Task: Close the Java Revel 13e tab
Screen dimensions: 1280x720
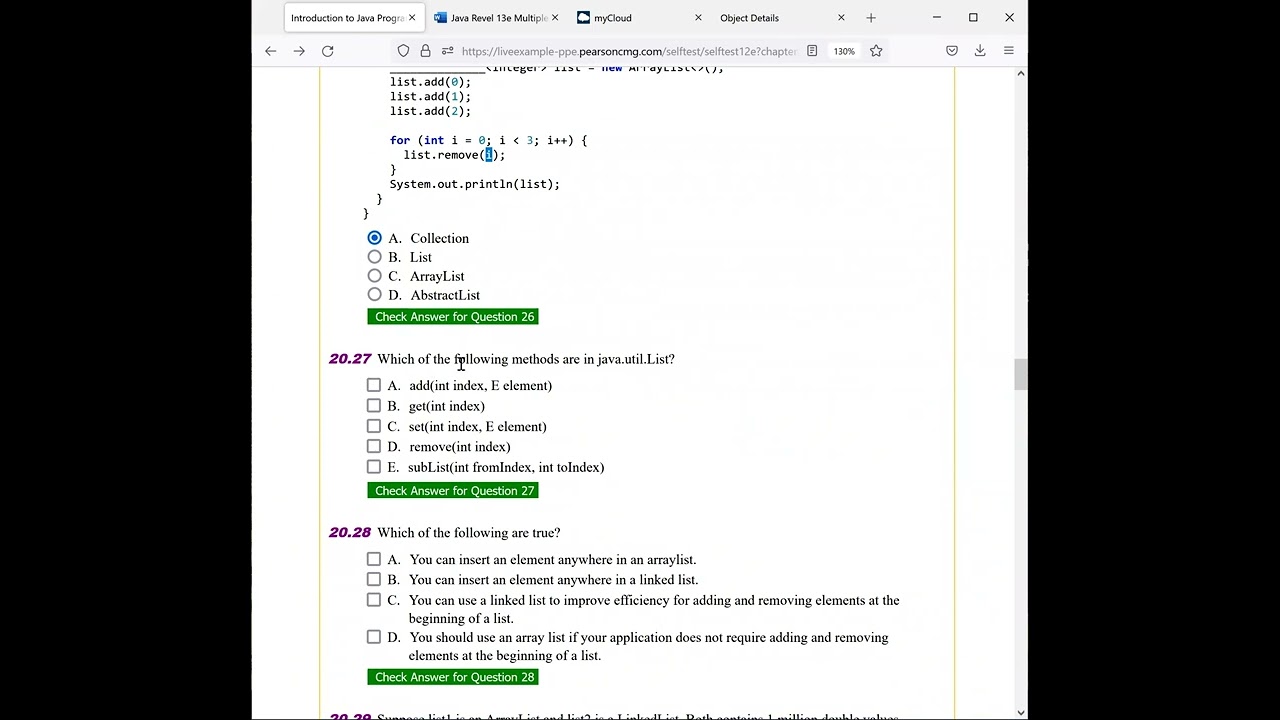Action: click(555, 18)
